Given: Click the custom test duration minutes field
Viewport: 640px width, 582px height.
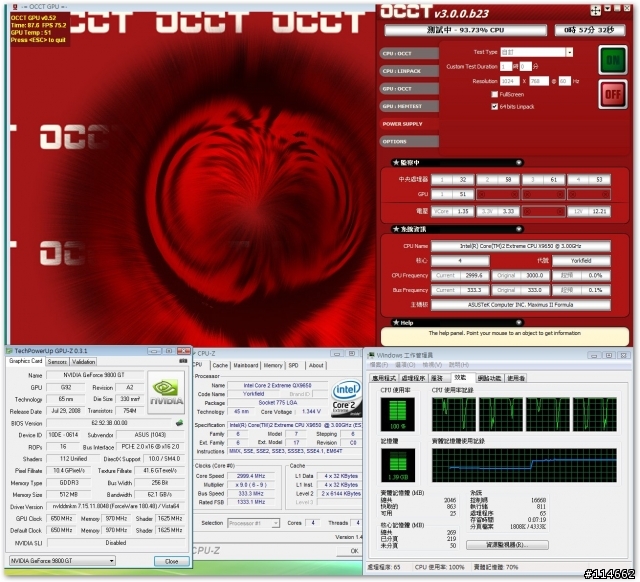Looking at the screenshot, I should coord(526,67).
